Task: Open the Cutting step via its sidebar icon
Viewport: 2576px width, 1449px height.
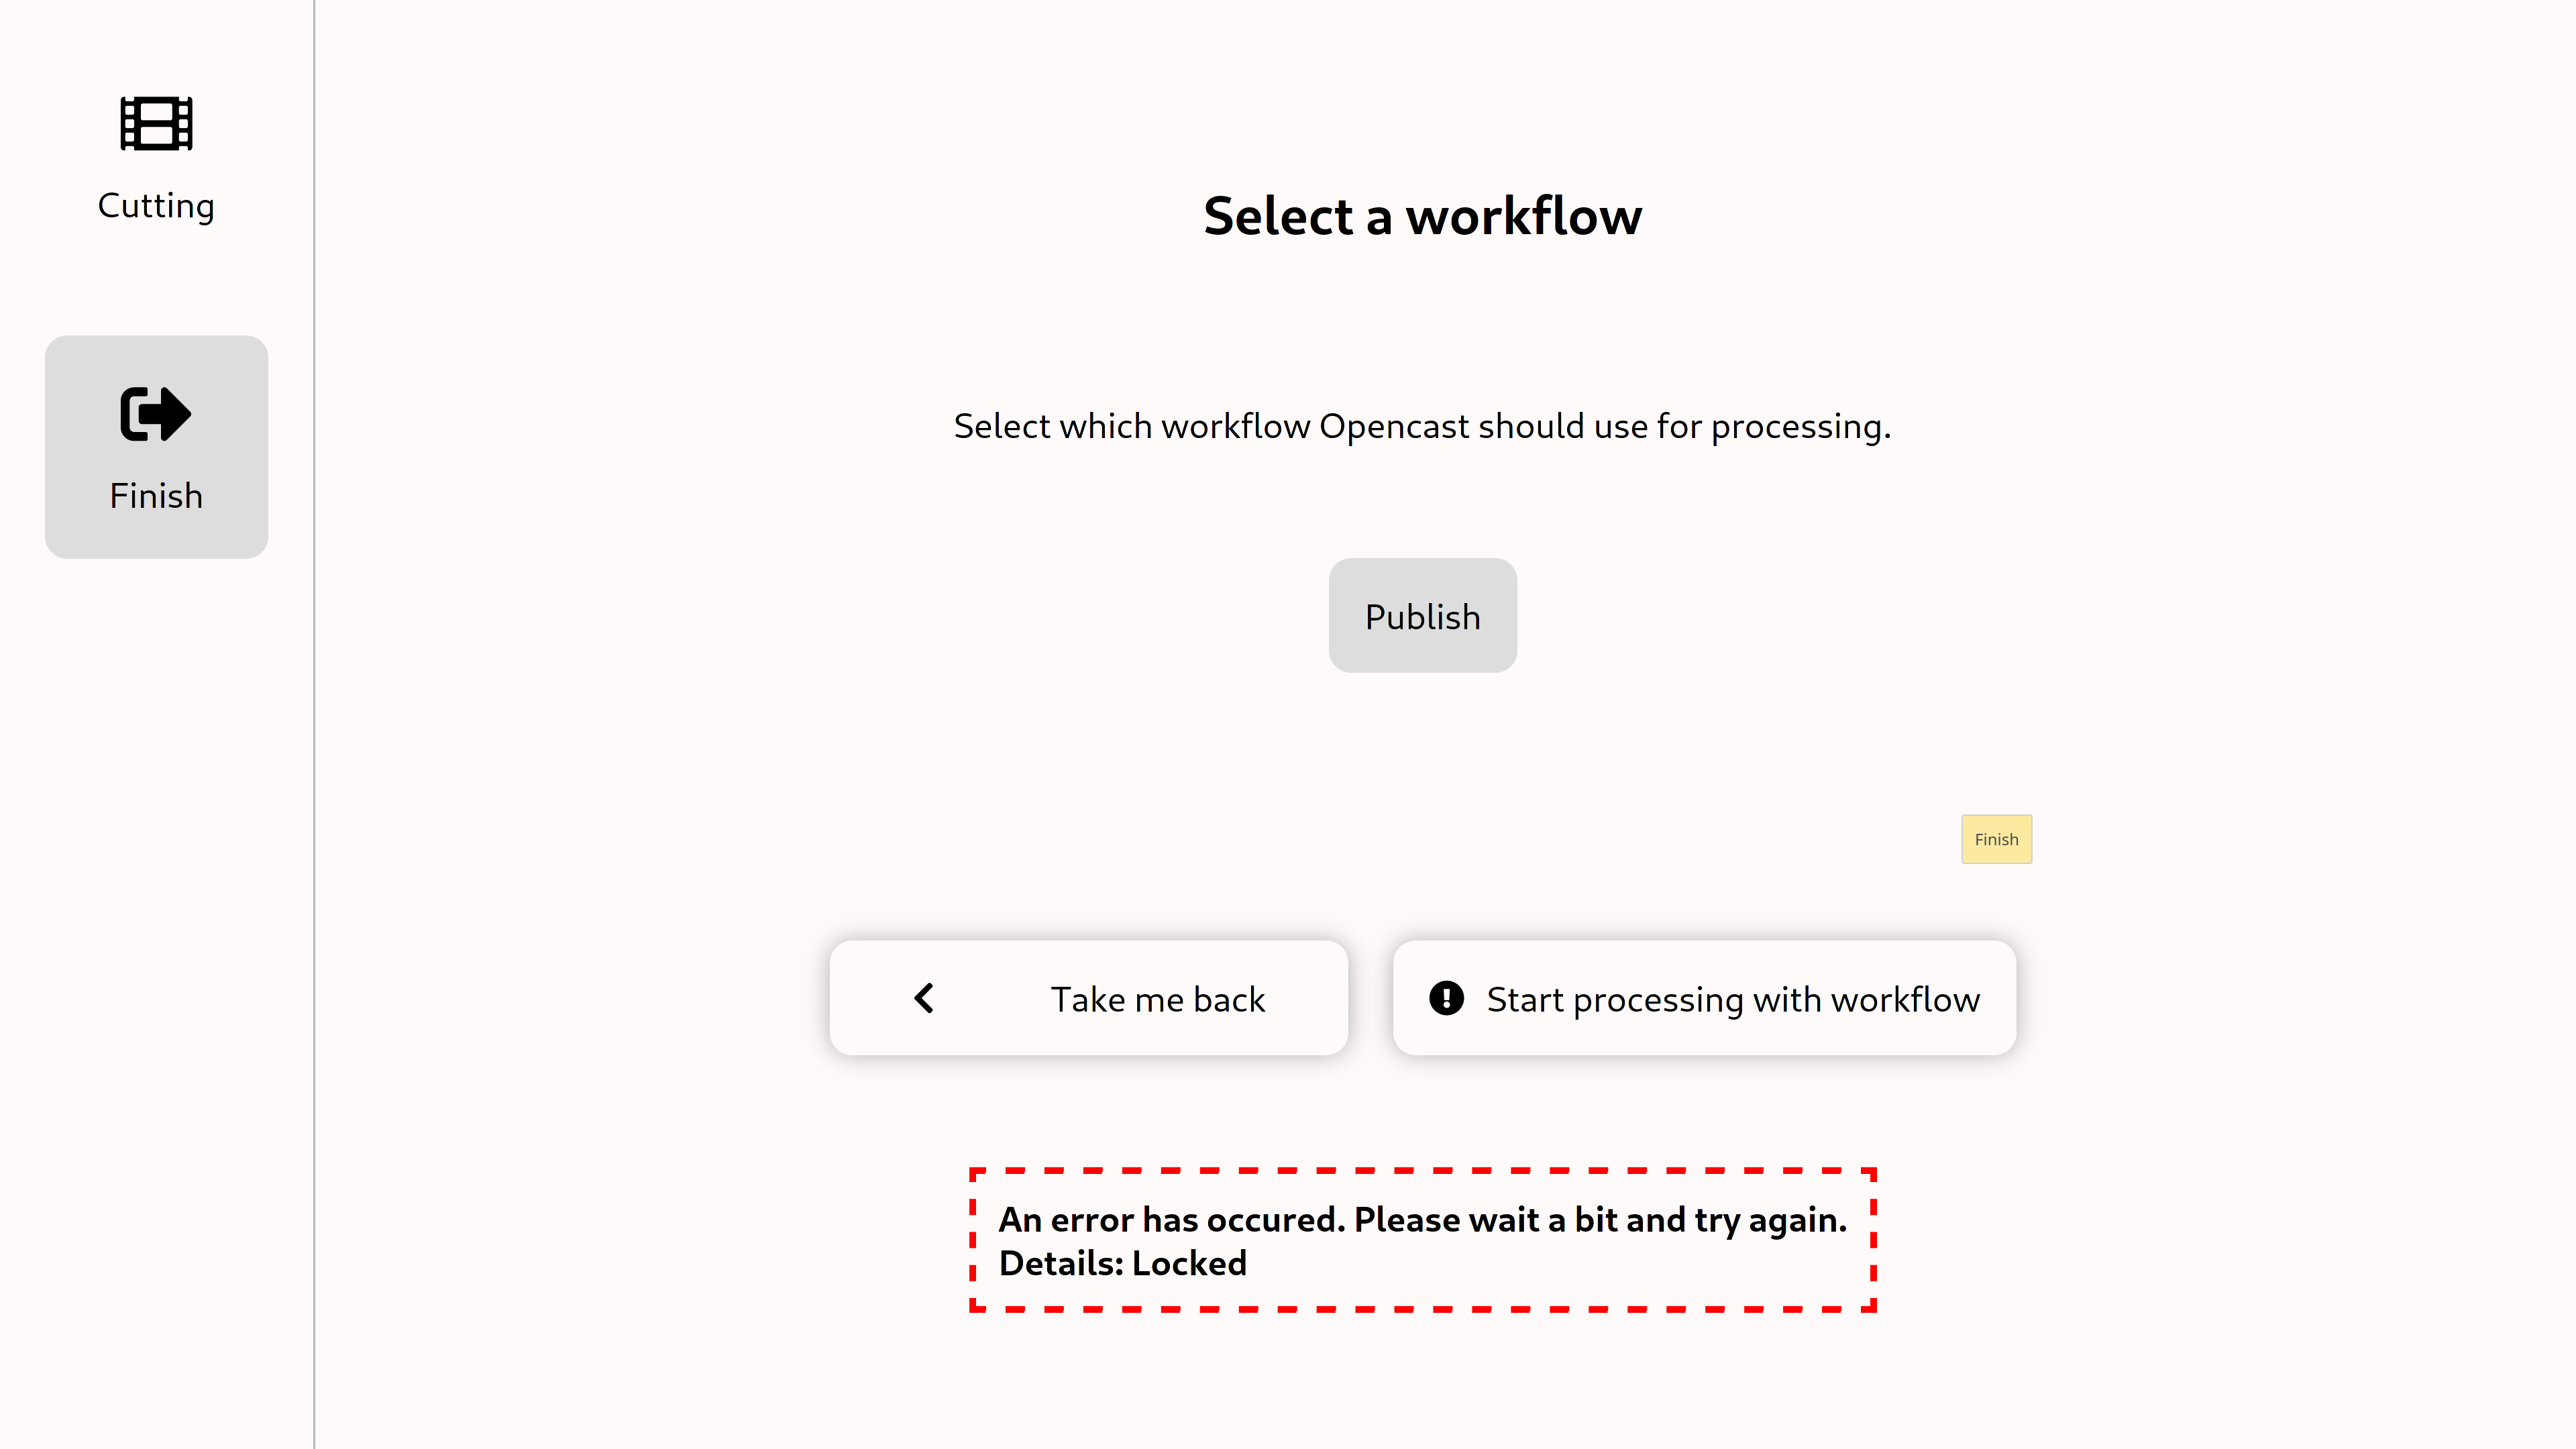Action: coord(156,124)
